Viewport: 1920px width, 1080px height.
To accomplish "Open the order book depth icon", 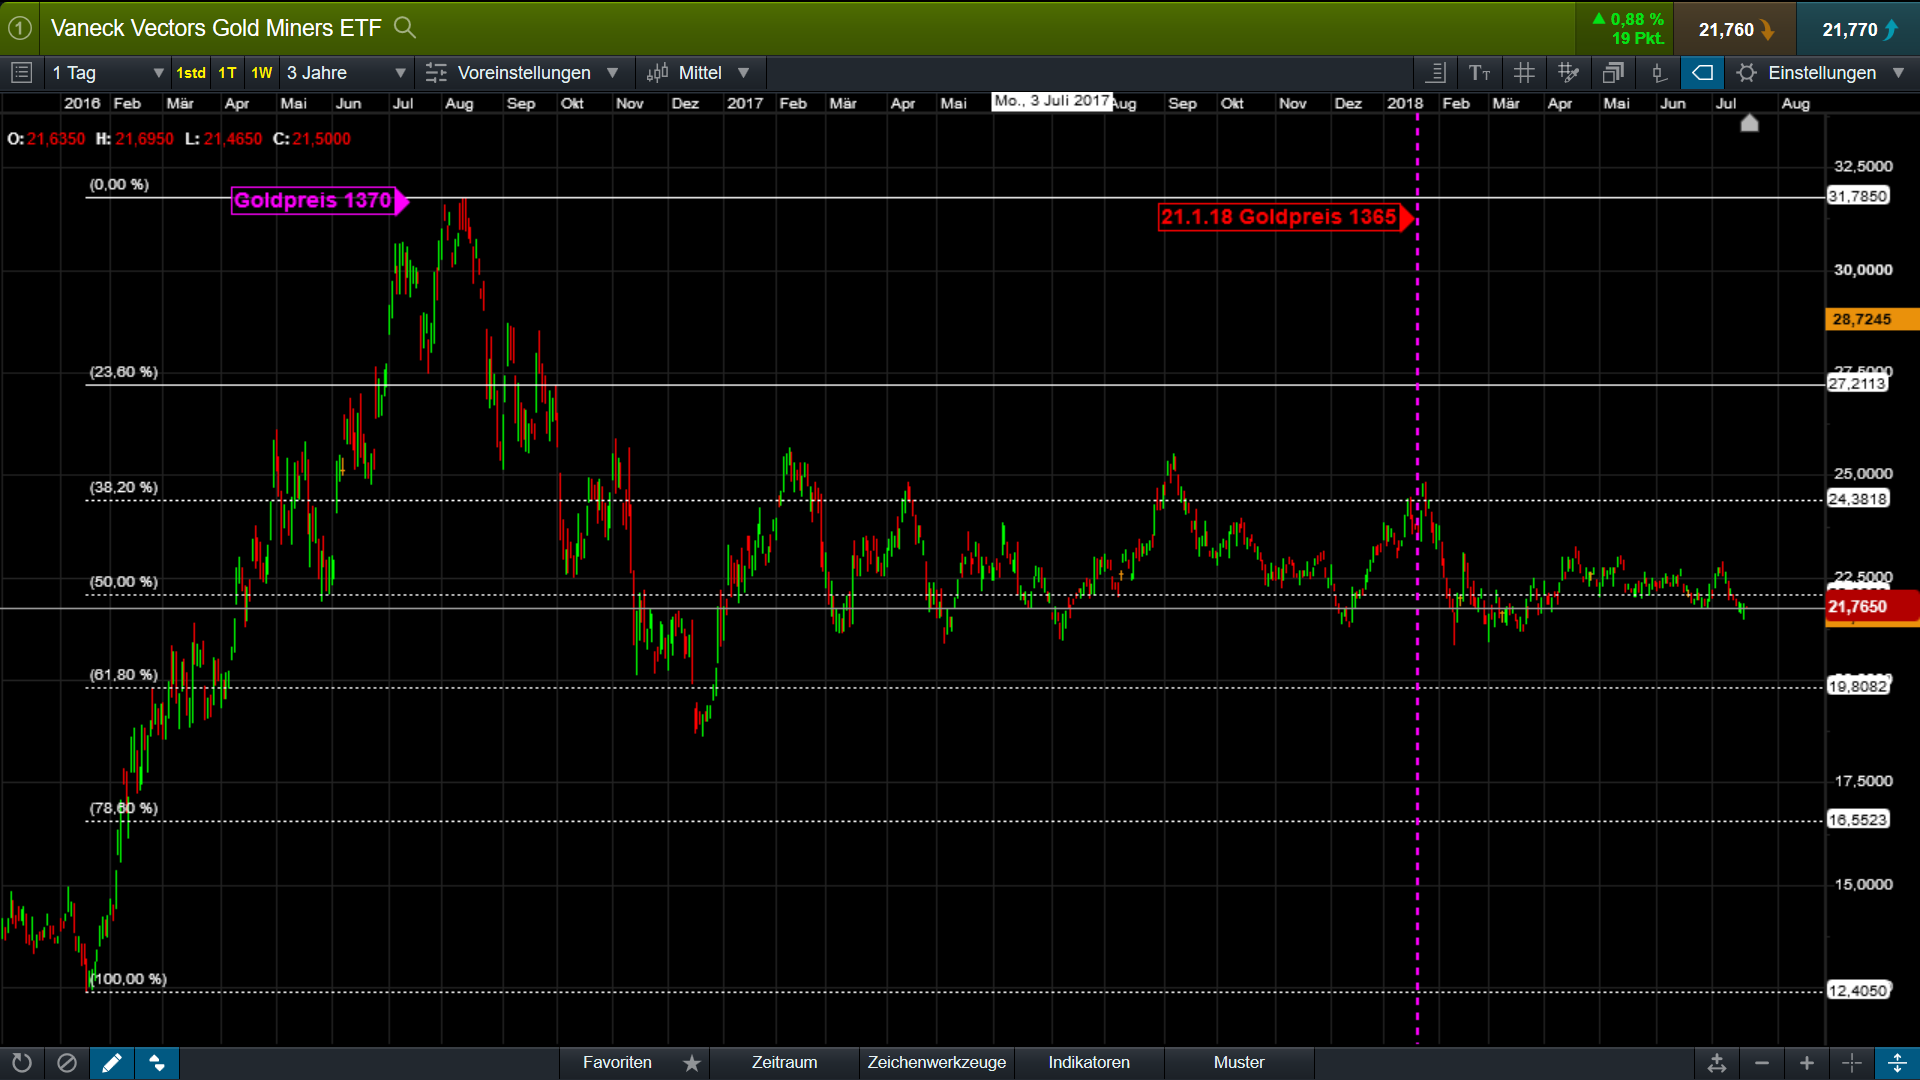I will coord(1435,72).
